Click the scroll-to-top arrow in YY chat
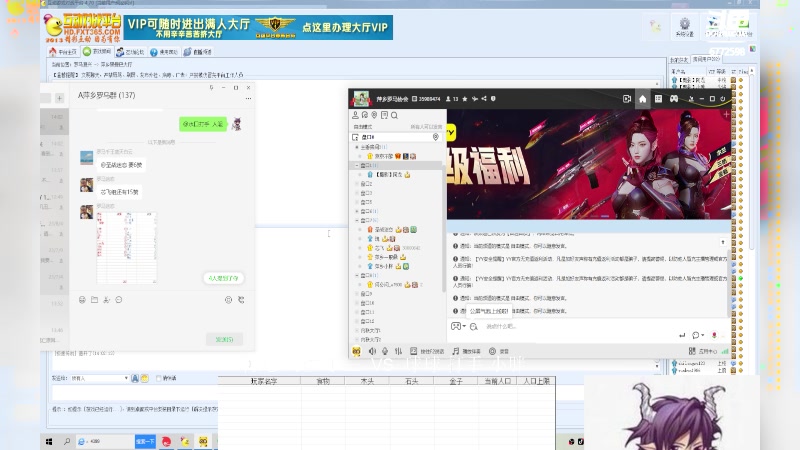The image size is (800, 450). pyautogui.click(x=723, y=242)
